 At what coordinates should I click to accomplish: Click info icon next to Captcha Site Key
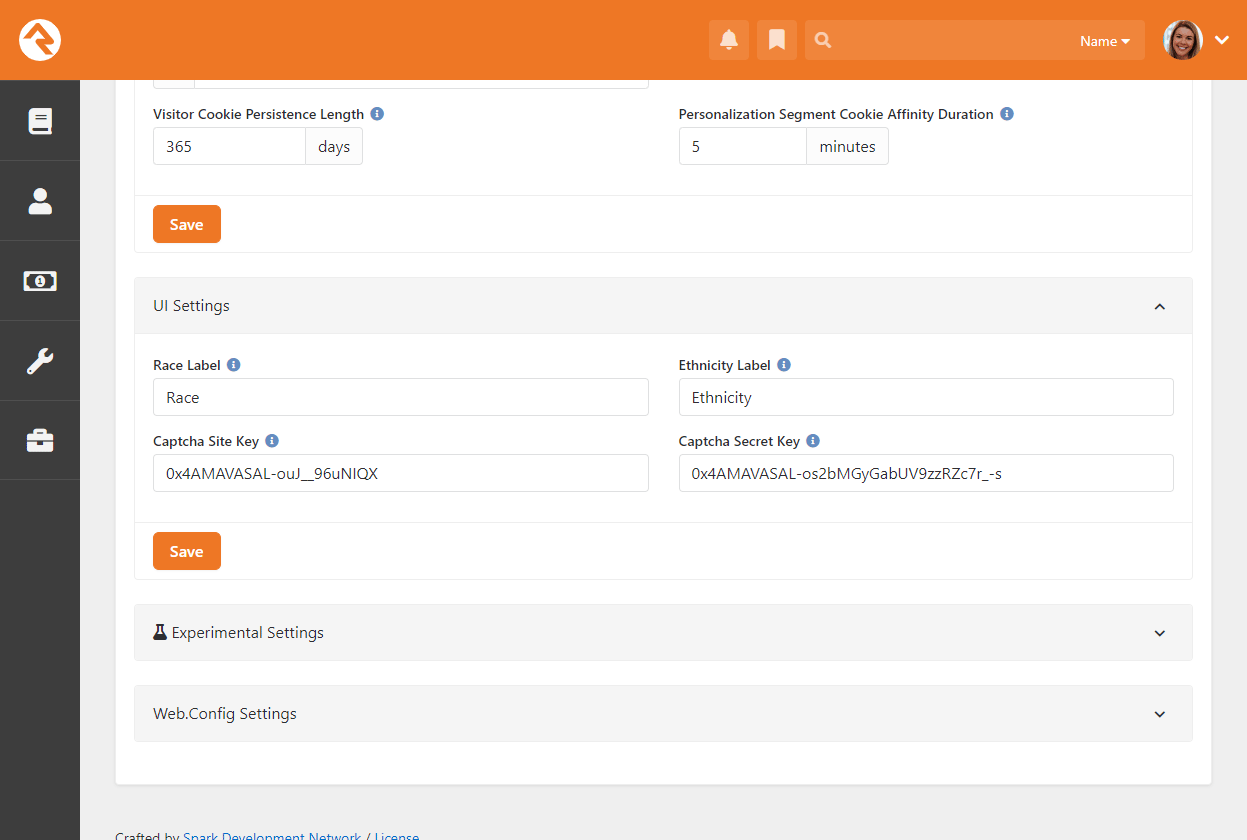pyautogui.click(x=272, y=441)
